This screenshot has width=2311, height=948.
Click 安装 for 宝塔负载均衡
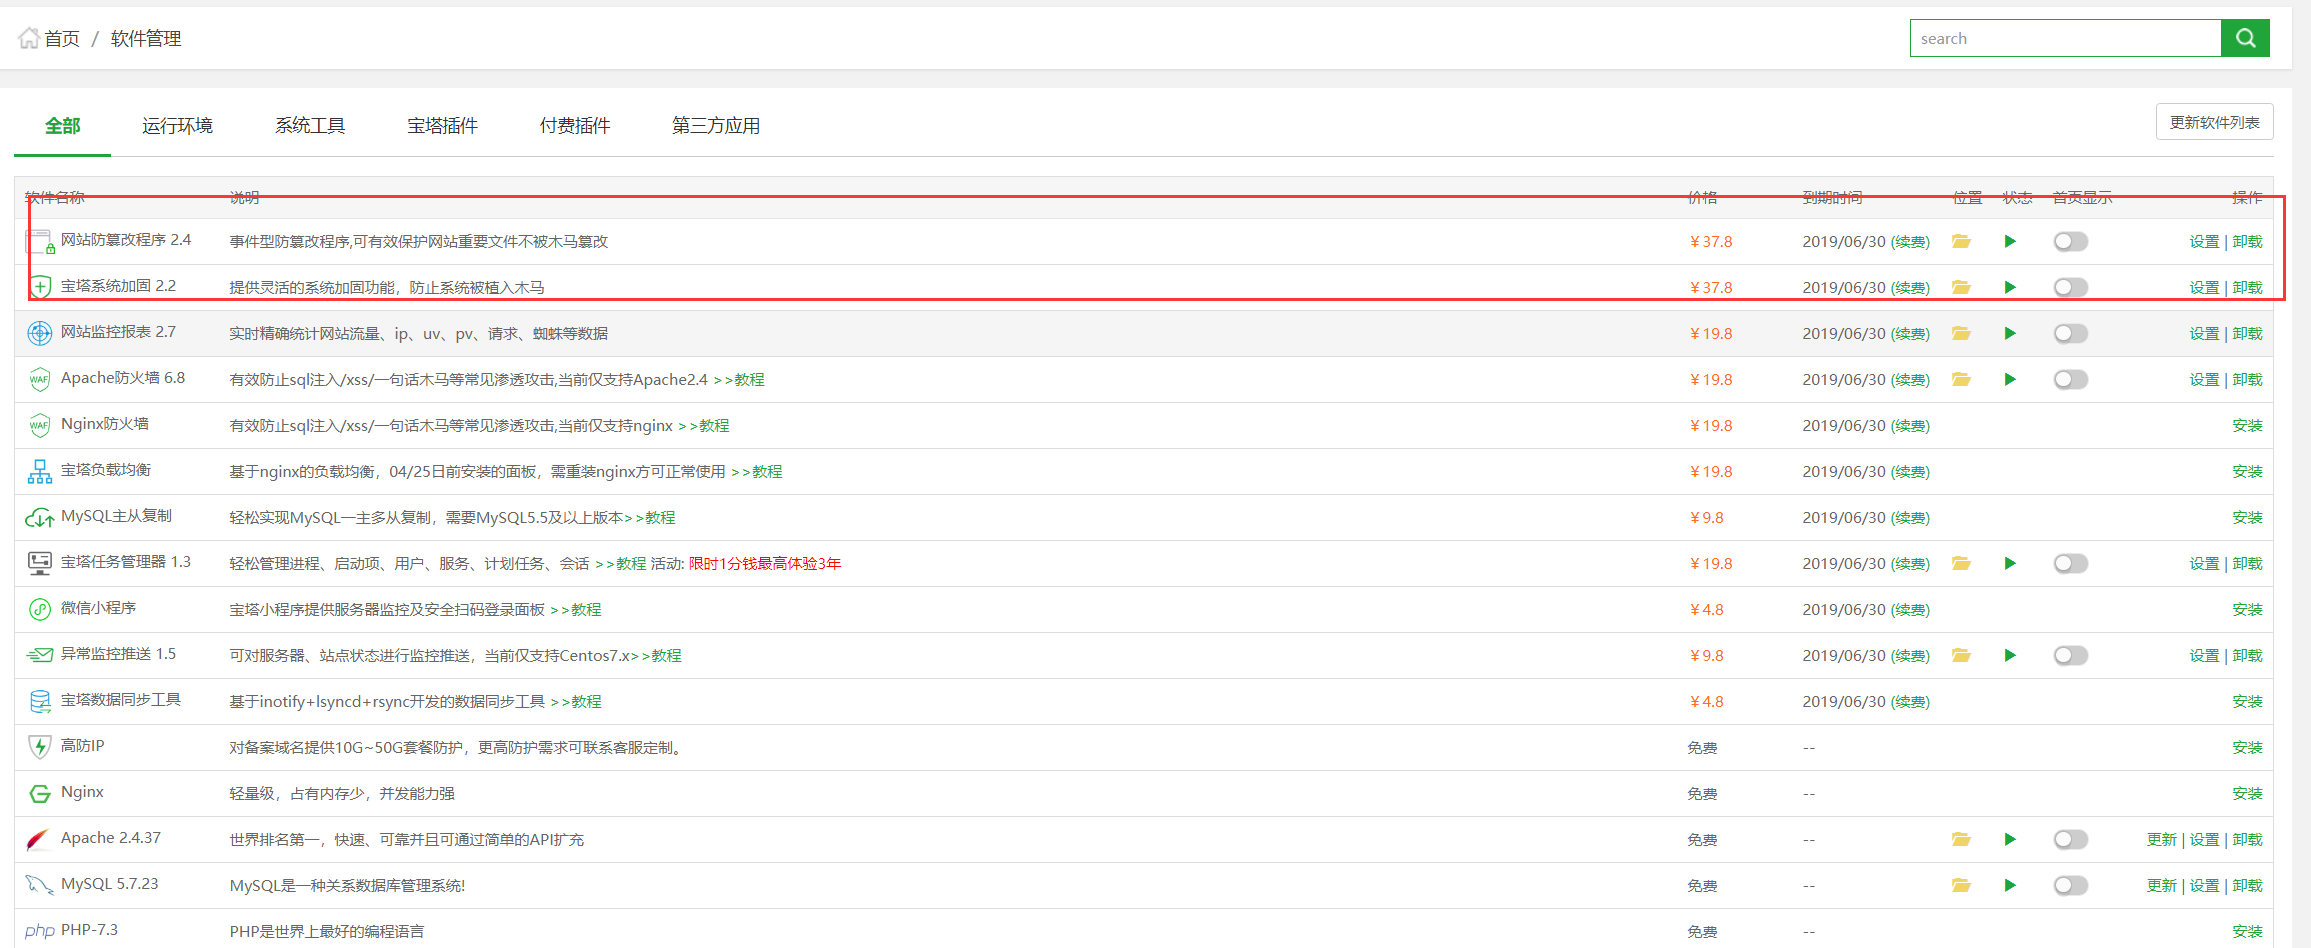coord(2247,471)
